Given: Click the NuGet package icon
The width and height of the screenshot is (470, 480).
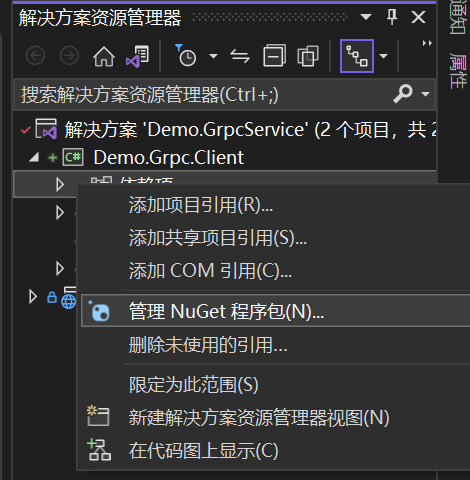Looking at the screenshot, I should 99,311.
